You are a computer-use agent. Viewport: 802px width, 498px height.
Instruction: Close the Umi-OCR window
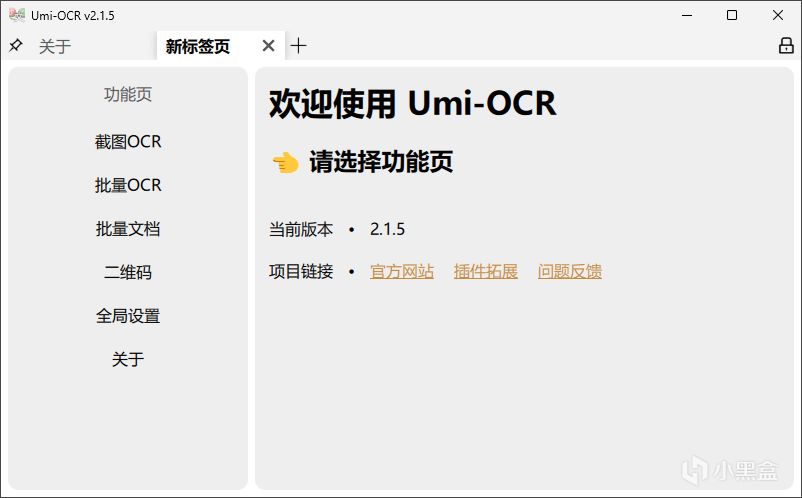777,15
